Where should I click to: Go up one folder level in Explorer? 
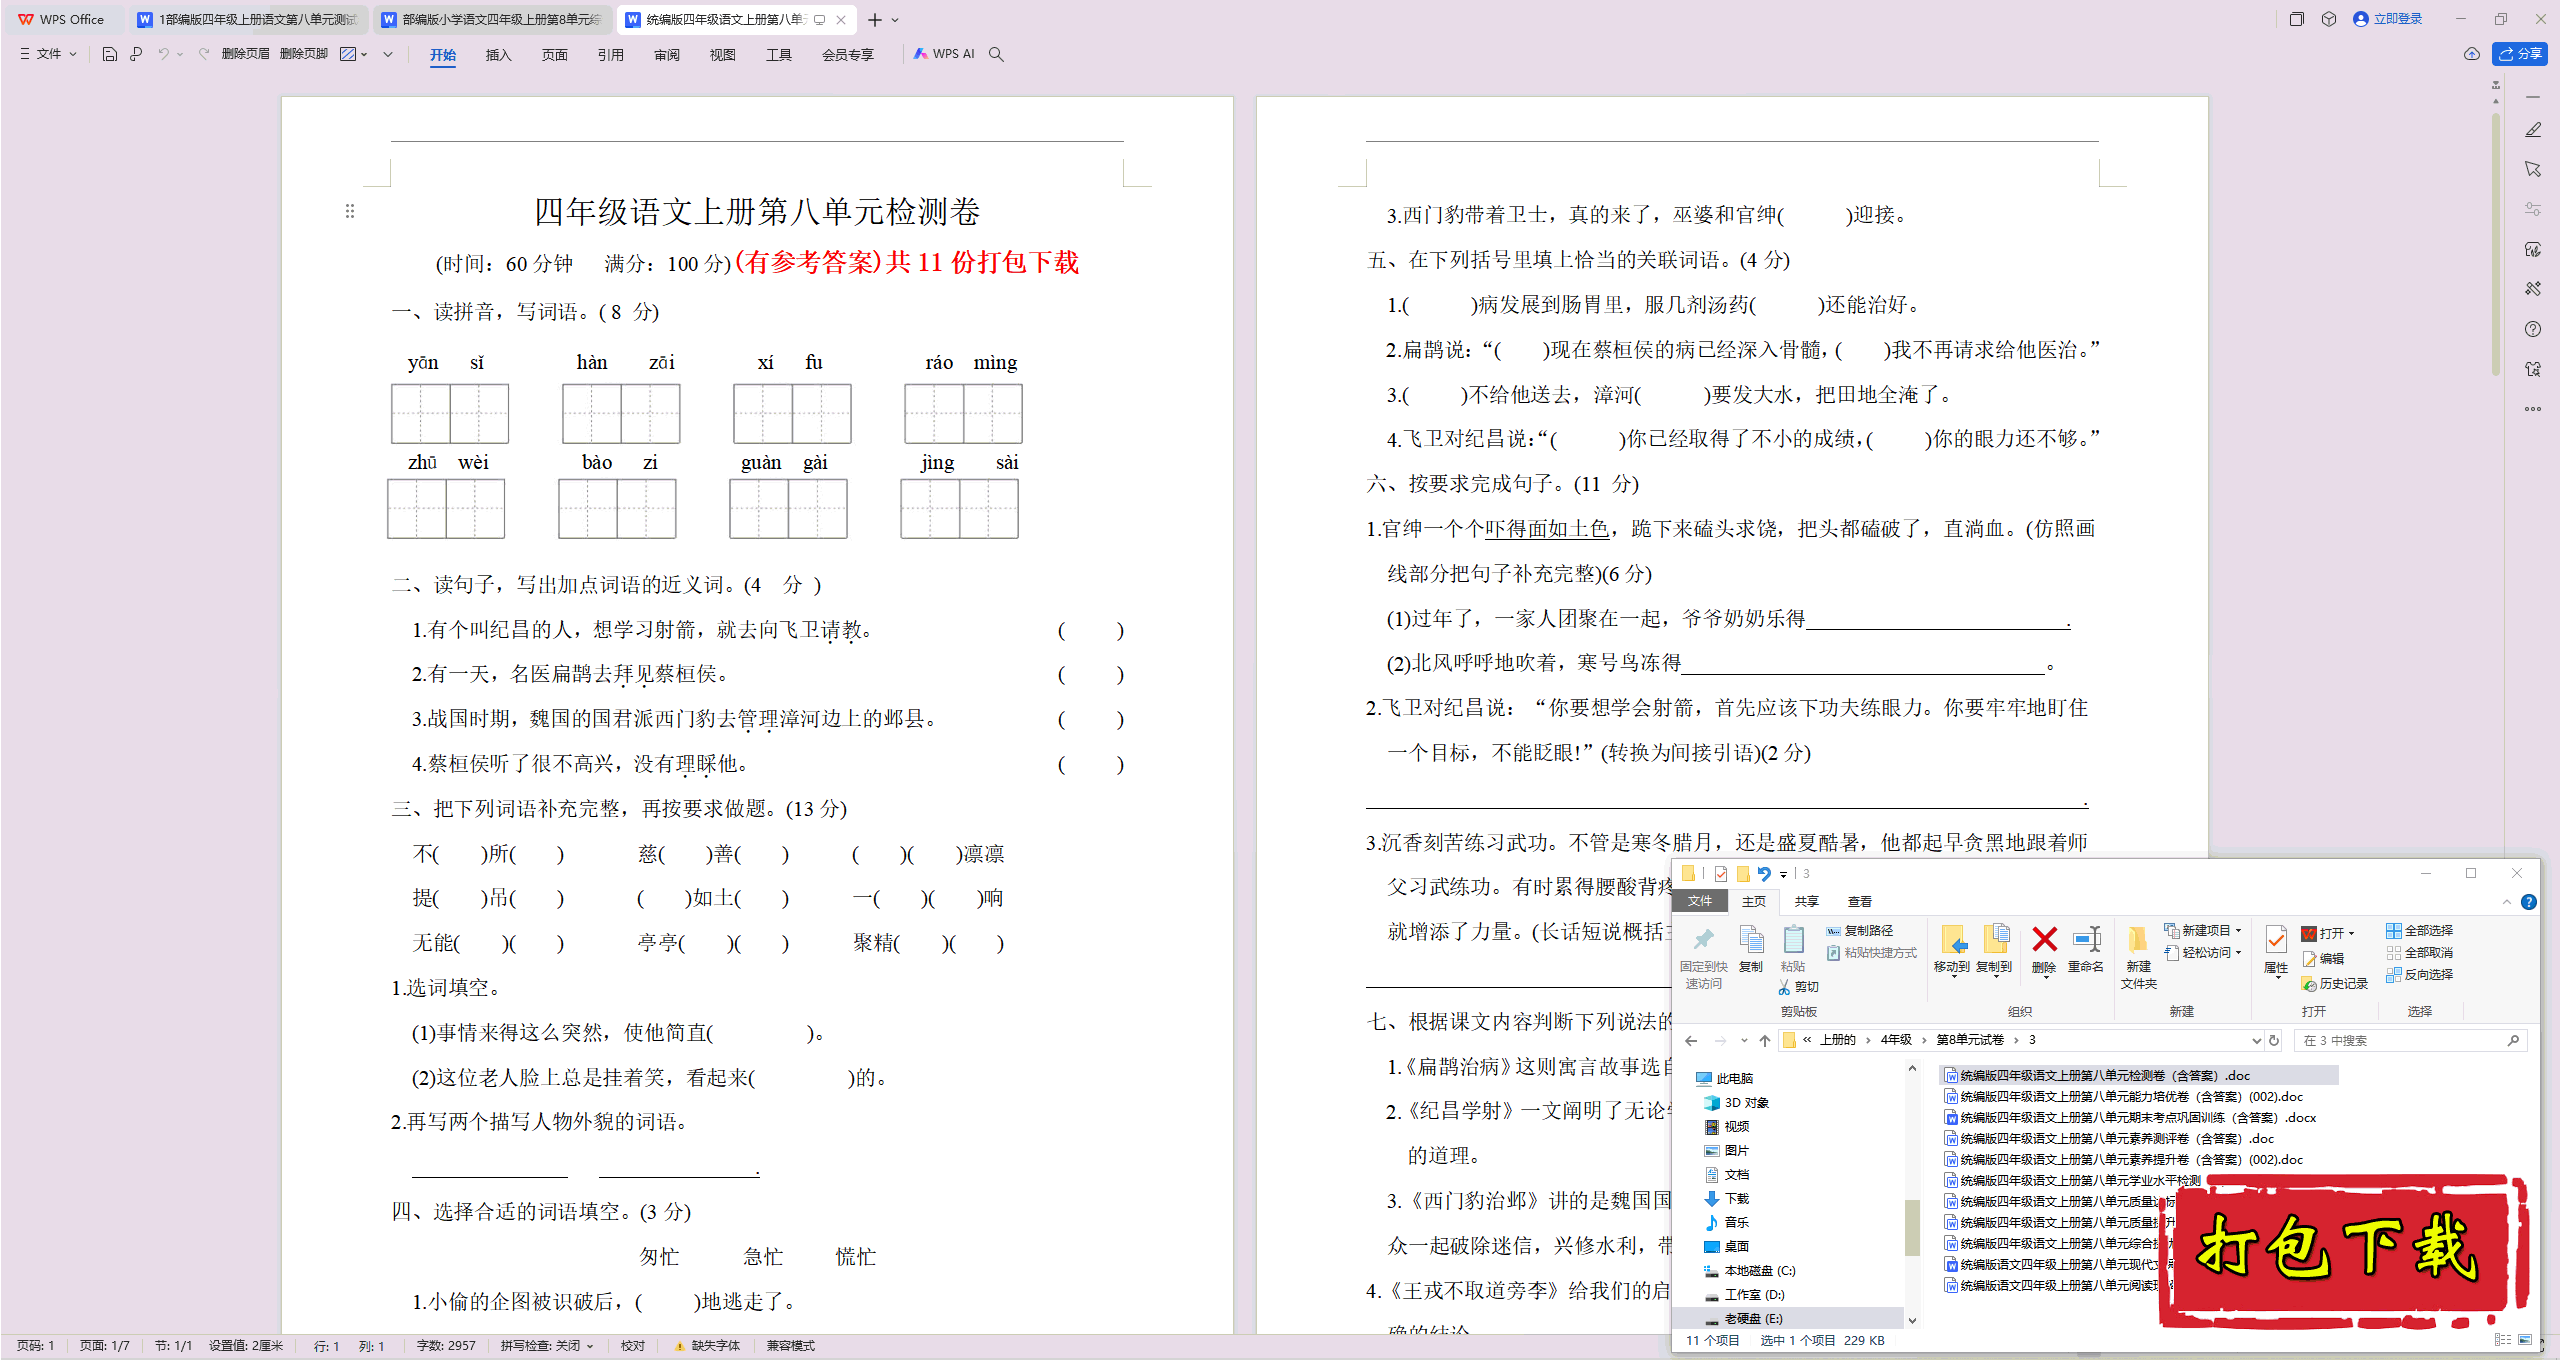[1765, 1041]
